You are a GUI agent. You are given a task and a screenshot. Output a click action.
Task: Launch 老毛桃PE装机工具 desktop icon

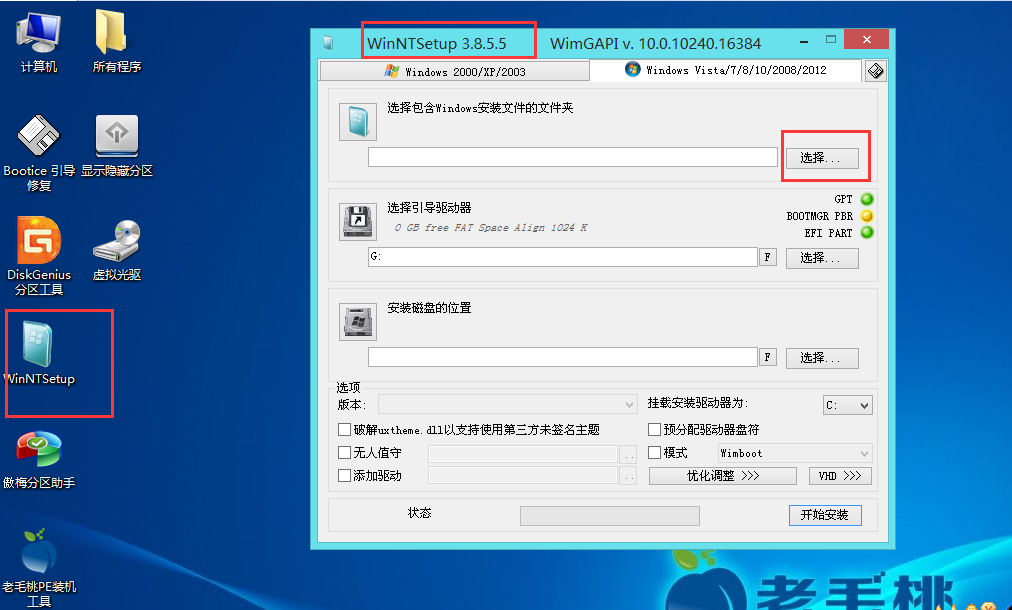[x=39, y=568]
